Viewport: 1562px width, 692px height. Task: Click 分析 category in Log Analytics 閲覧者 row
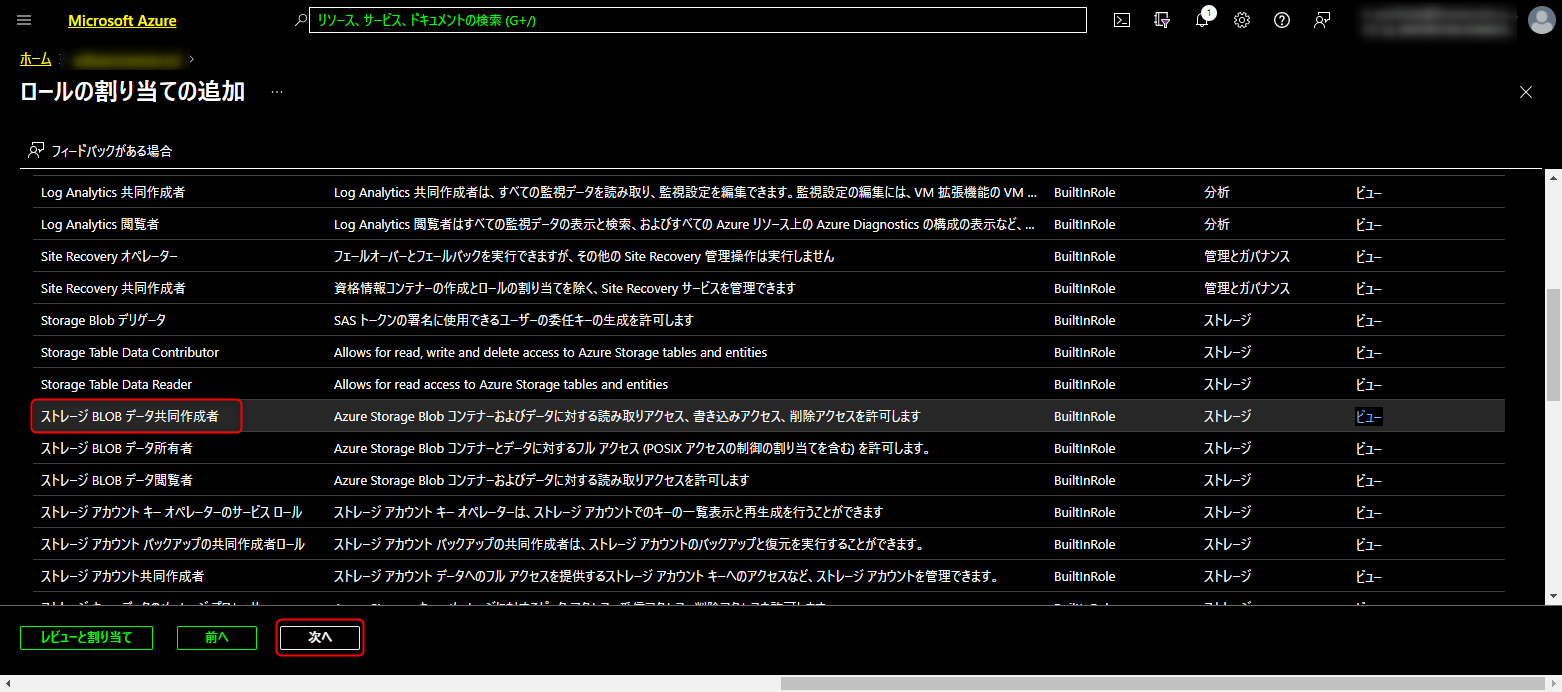[1217, 224]
